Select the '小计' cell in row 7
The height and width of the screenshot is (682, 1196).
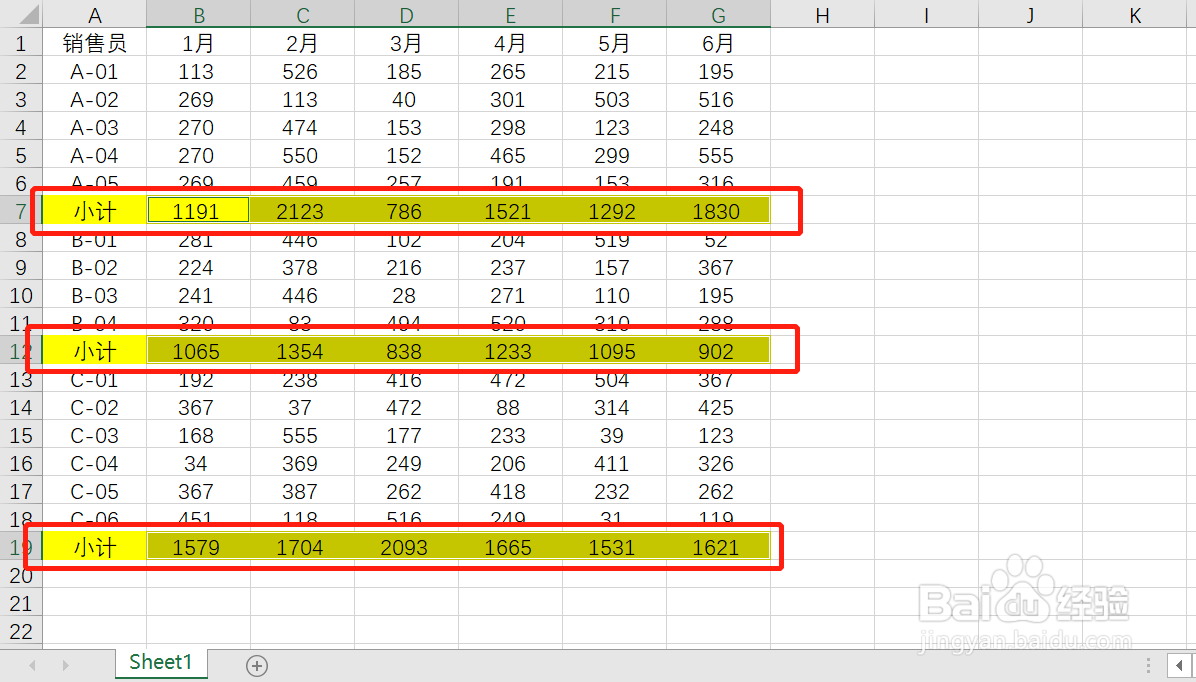click(x=95, y=211)
